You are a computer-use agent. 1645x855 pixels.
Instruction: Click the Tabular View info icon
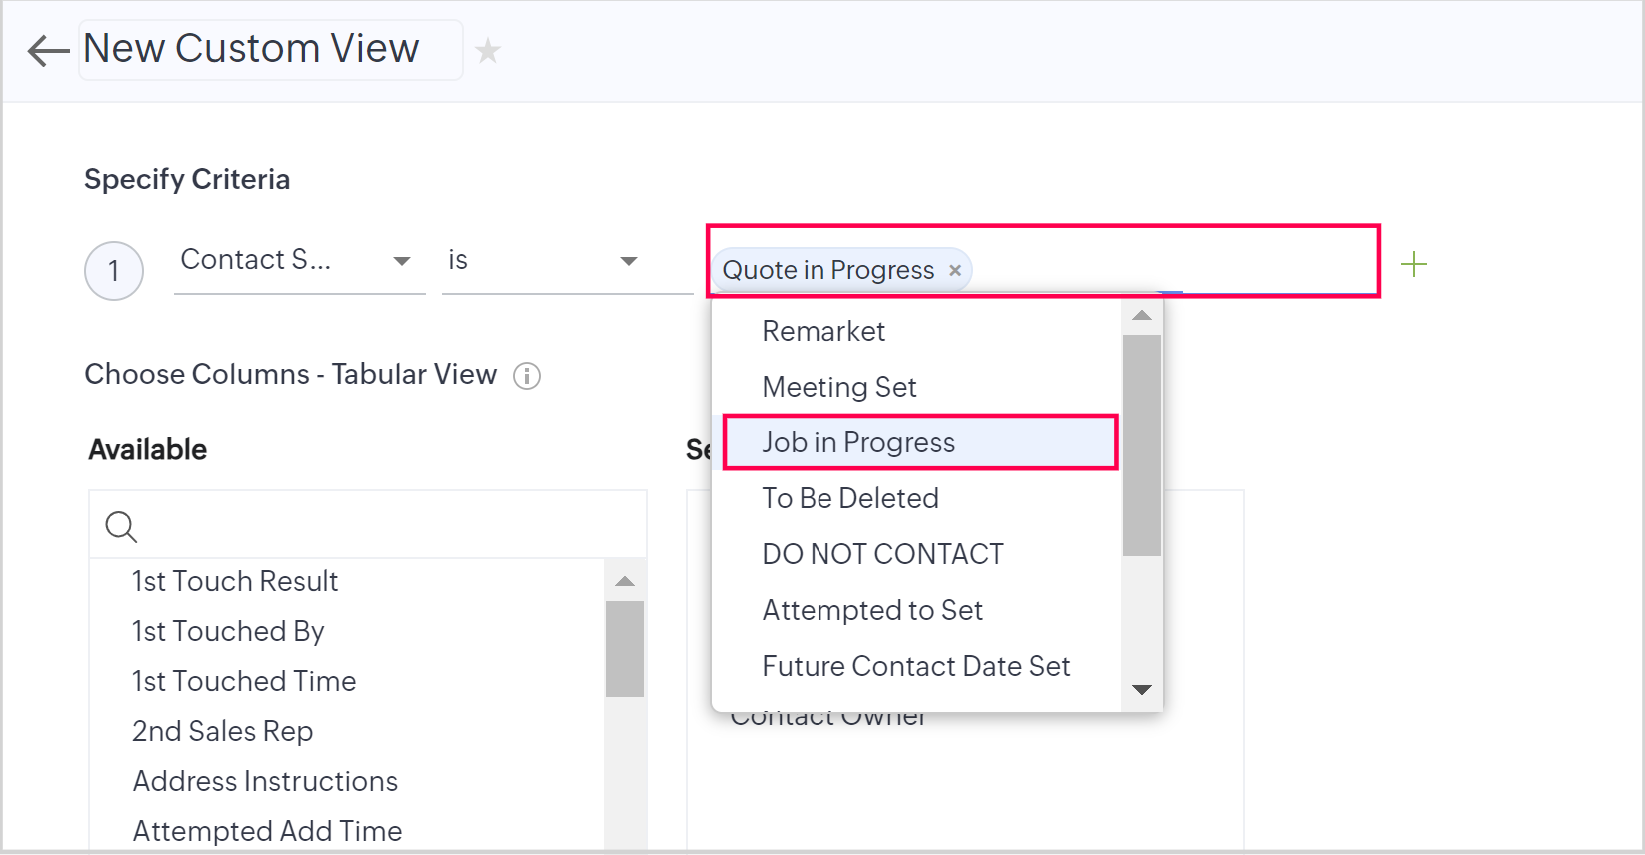527,376
